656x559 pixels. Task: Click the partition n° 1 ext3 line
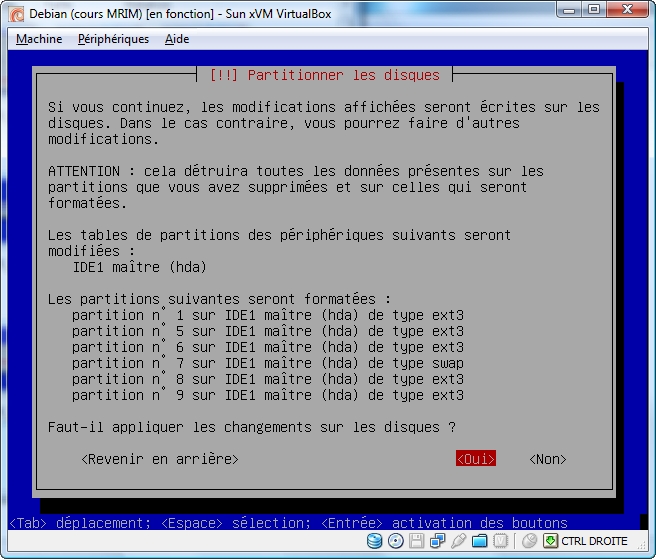point(268,315)
